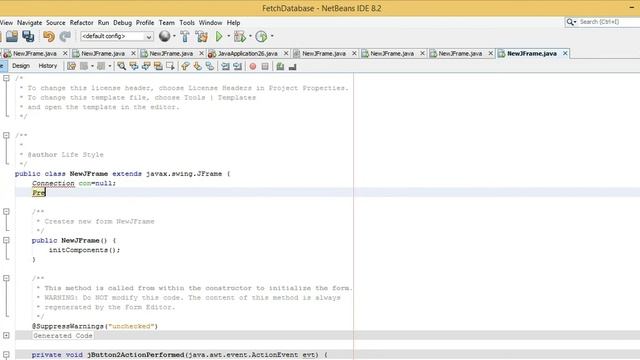640x360 pixels.
Task: Click the Open Project toolbar icon
Action: pyautogui.click(x=12, y=36)
